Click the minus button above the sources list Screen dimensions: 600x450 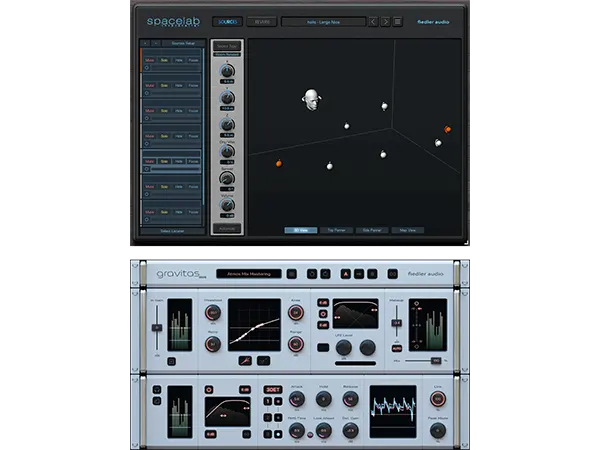pos(156,43)
